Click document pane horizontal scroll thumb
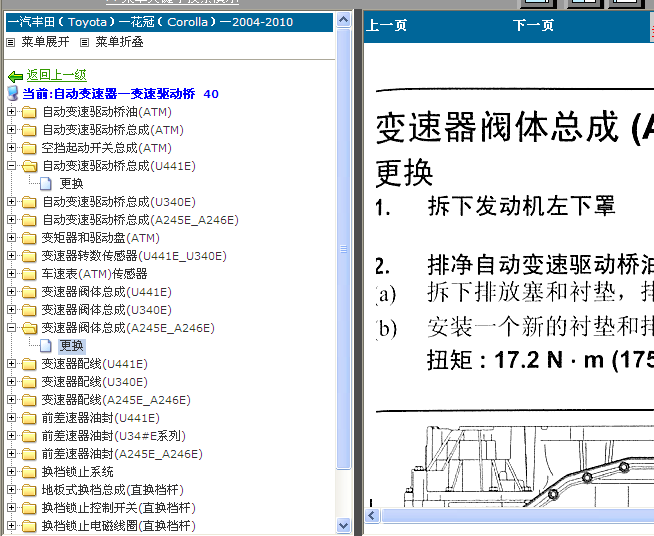The image size is (654, 536). [x=517, y=516]
